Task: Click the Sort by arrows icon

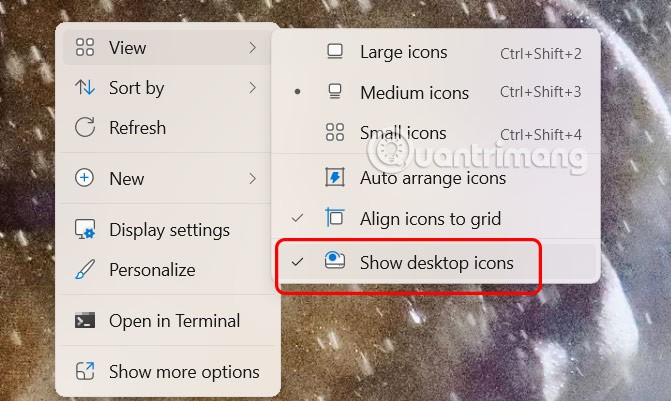Action: (x=85, y=88)
